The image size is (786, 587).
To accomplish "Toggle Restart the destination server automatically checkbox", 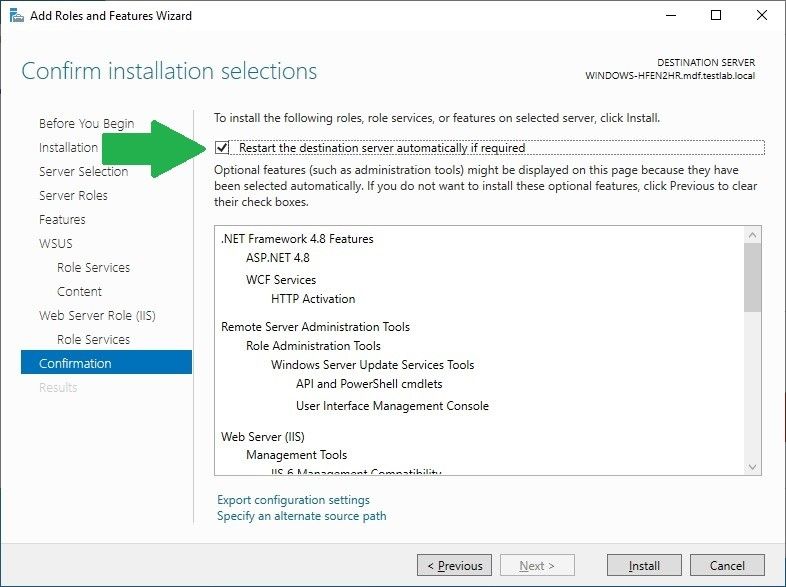I will [x=222, y=147].
